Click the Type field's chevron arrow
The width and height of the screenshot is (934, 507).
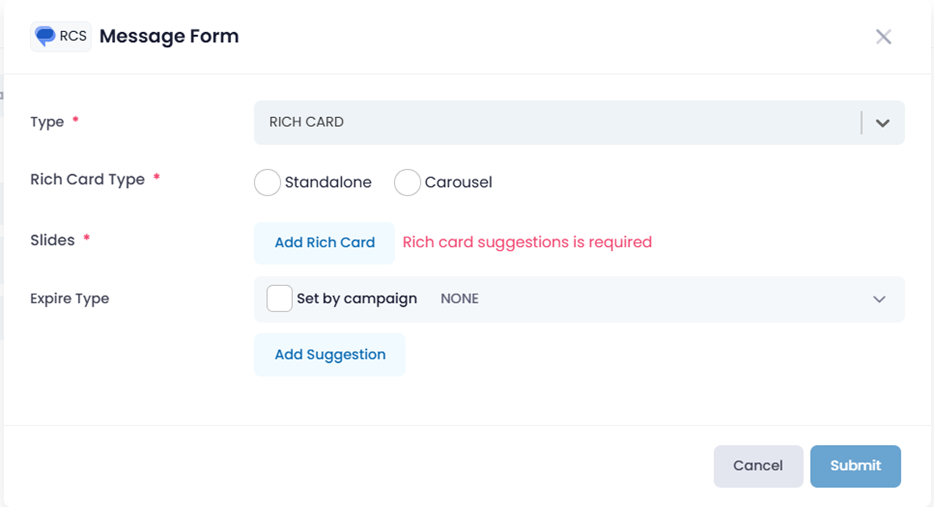point(882,123)
